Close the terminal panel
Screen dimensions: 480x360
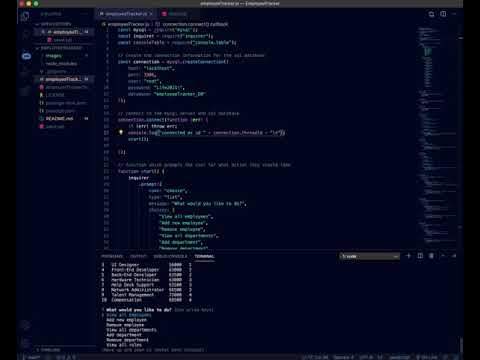tap(454, 256)
